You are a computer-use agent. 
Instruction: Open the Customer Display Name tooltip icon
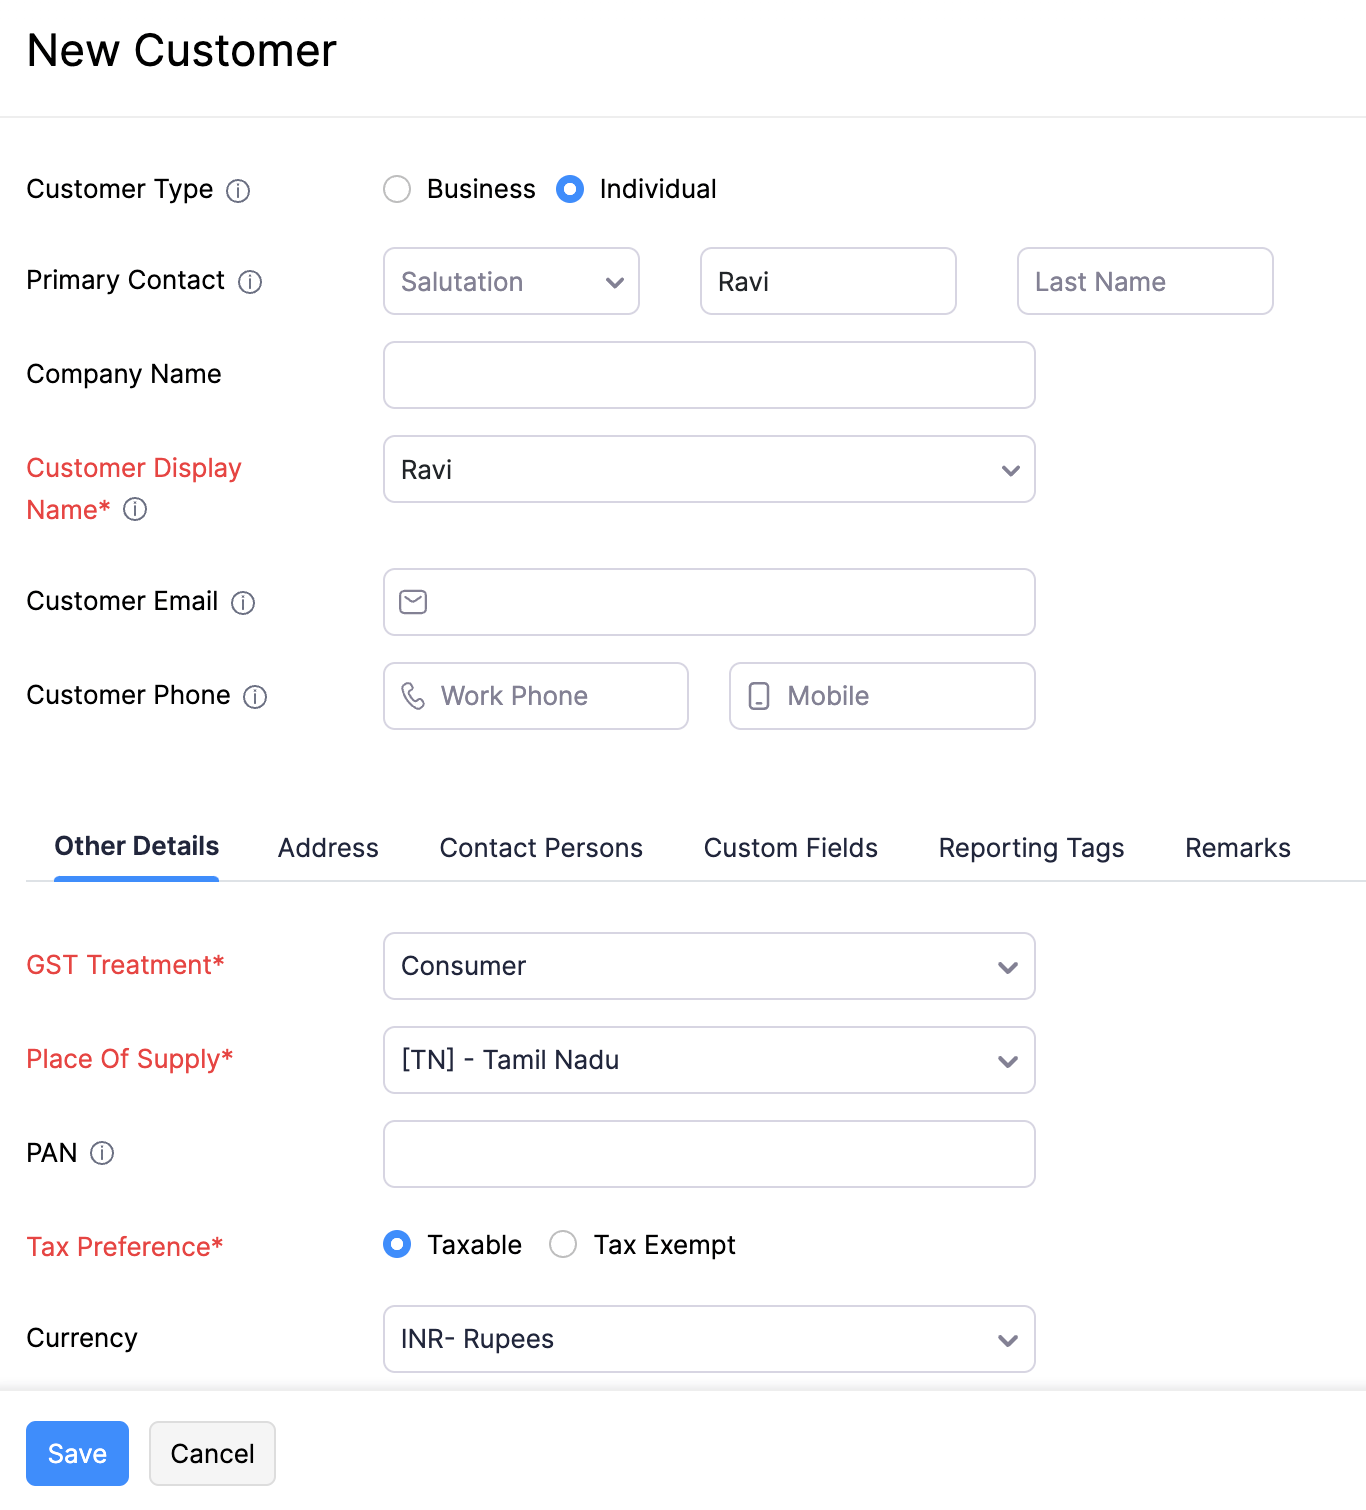(x=135, y=510)
